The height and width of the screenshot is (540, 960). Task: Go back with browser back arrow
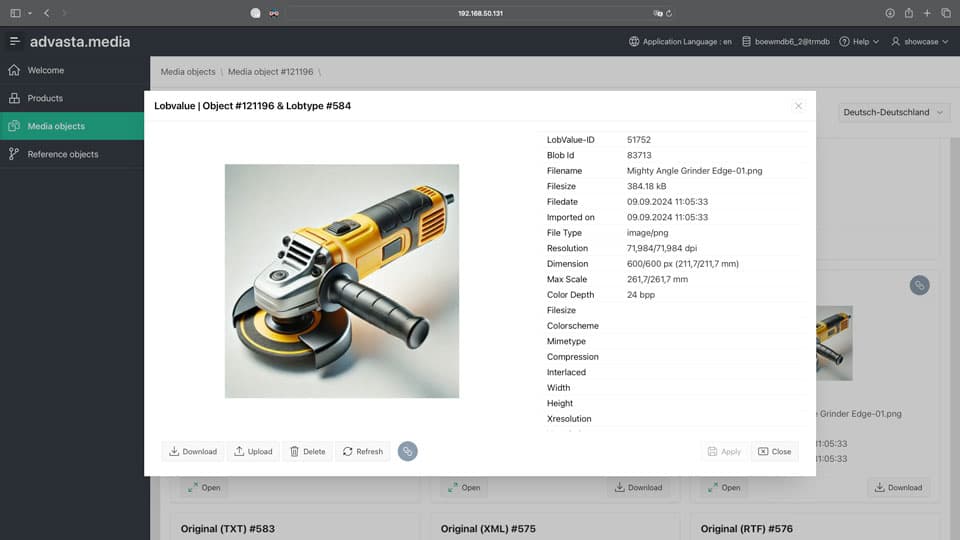pyautogui.click(x=47, y=13)
